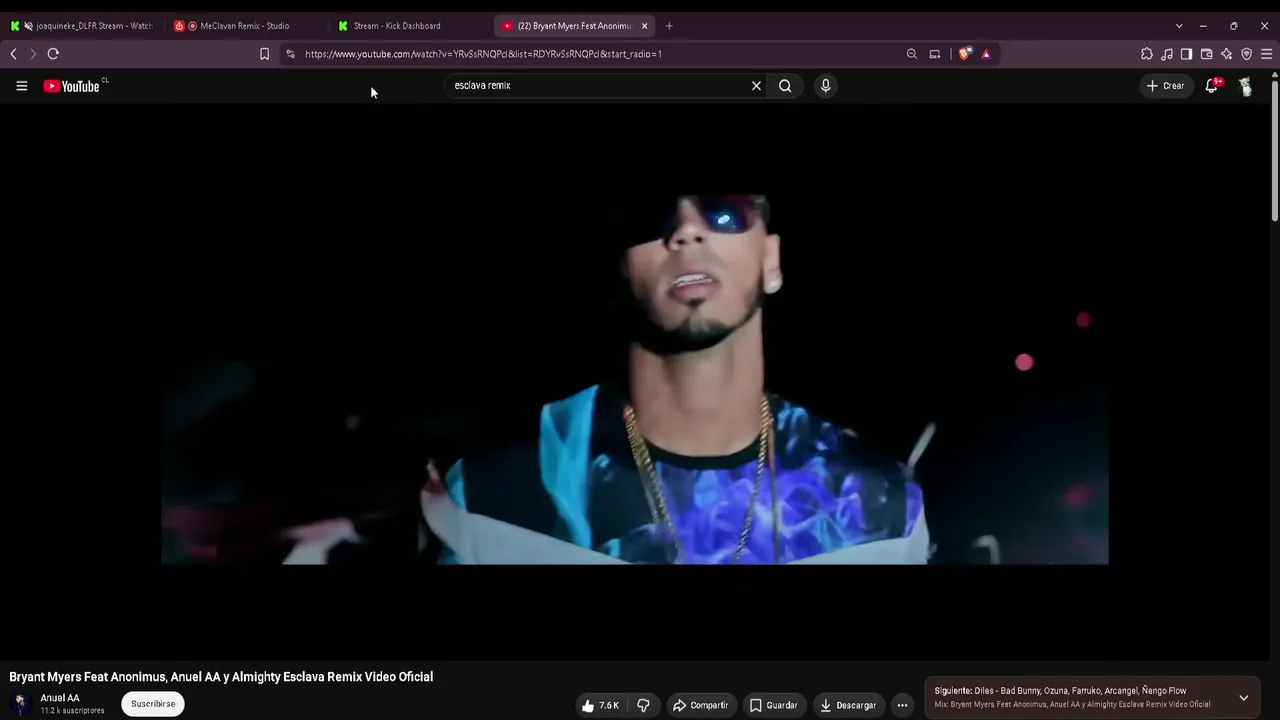
Task: Go forward with the browser forward arrow
Action: pos(32,54)
